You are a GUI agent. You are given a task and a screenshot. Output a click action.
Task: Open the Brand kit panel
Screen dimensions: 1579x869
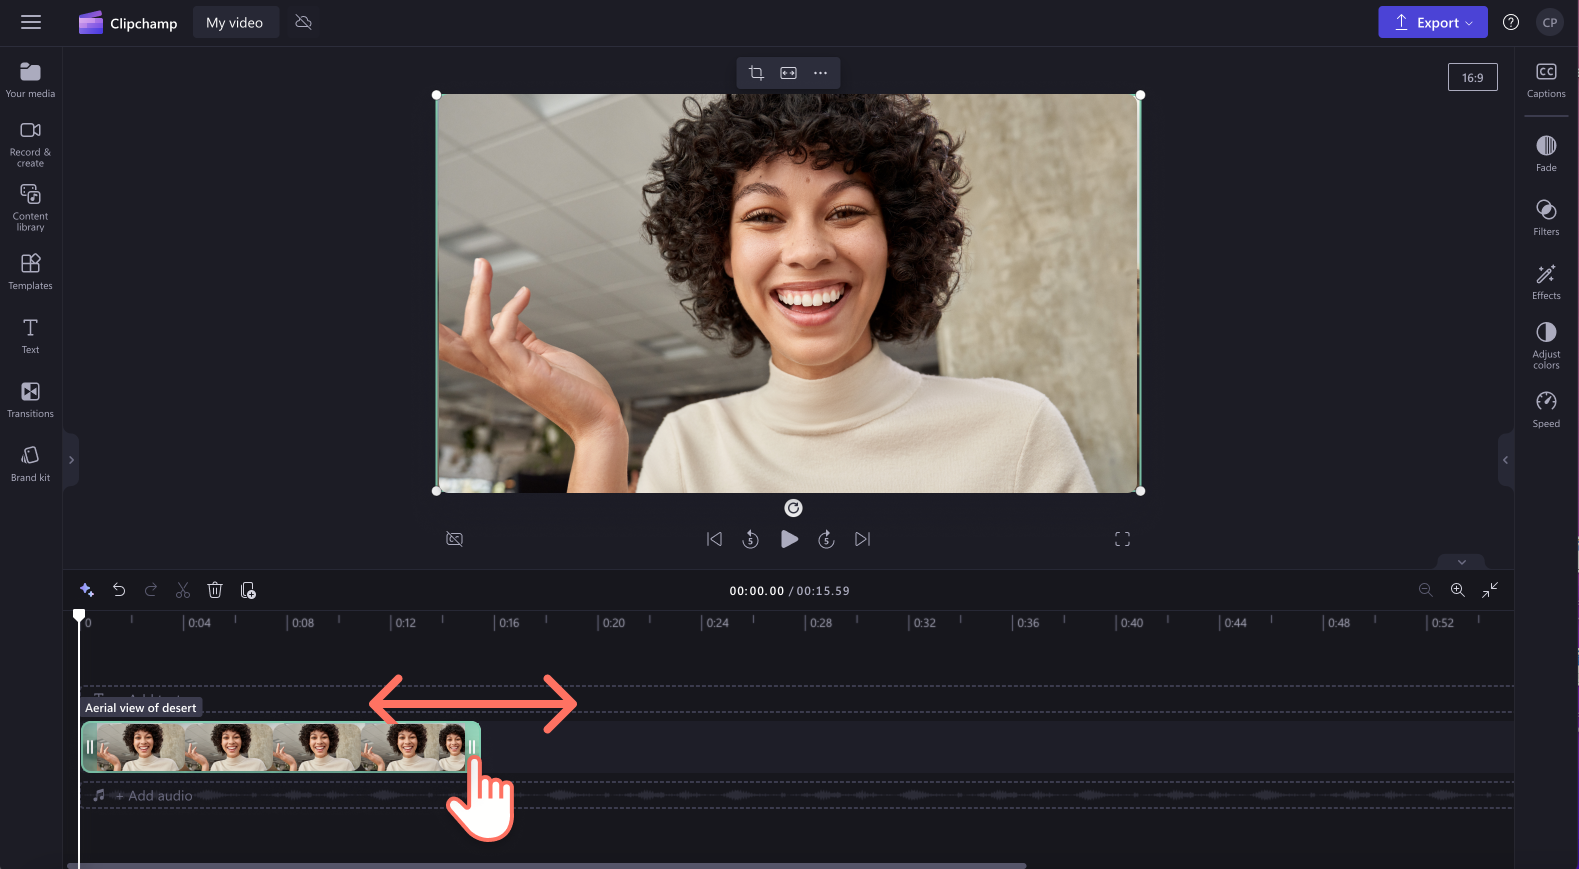[x=31, y=463]
